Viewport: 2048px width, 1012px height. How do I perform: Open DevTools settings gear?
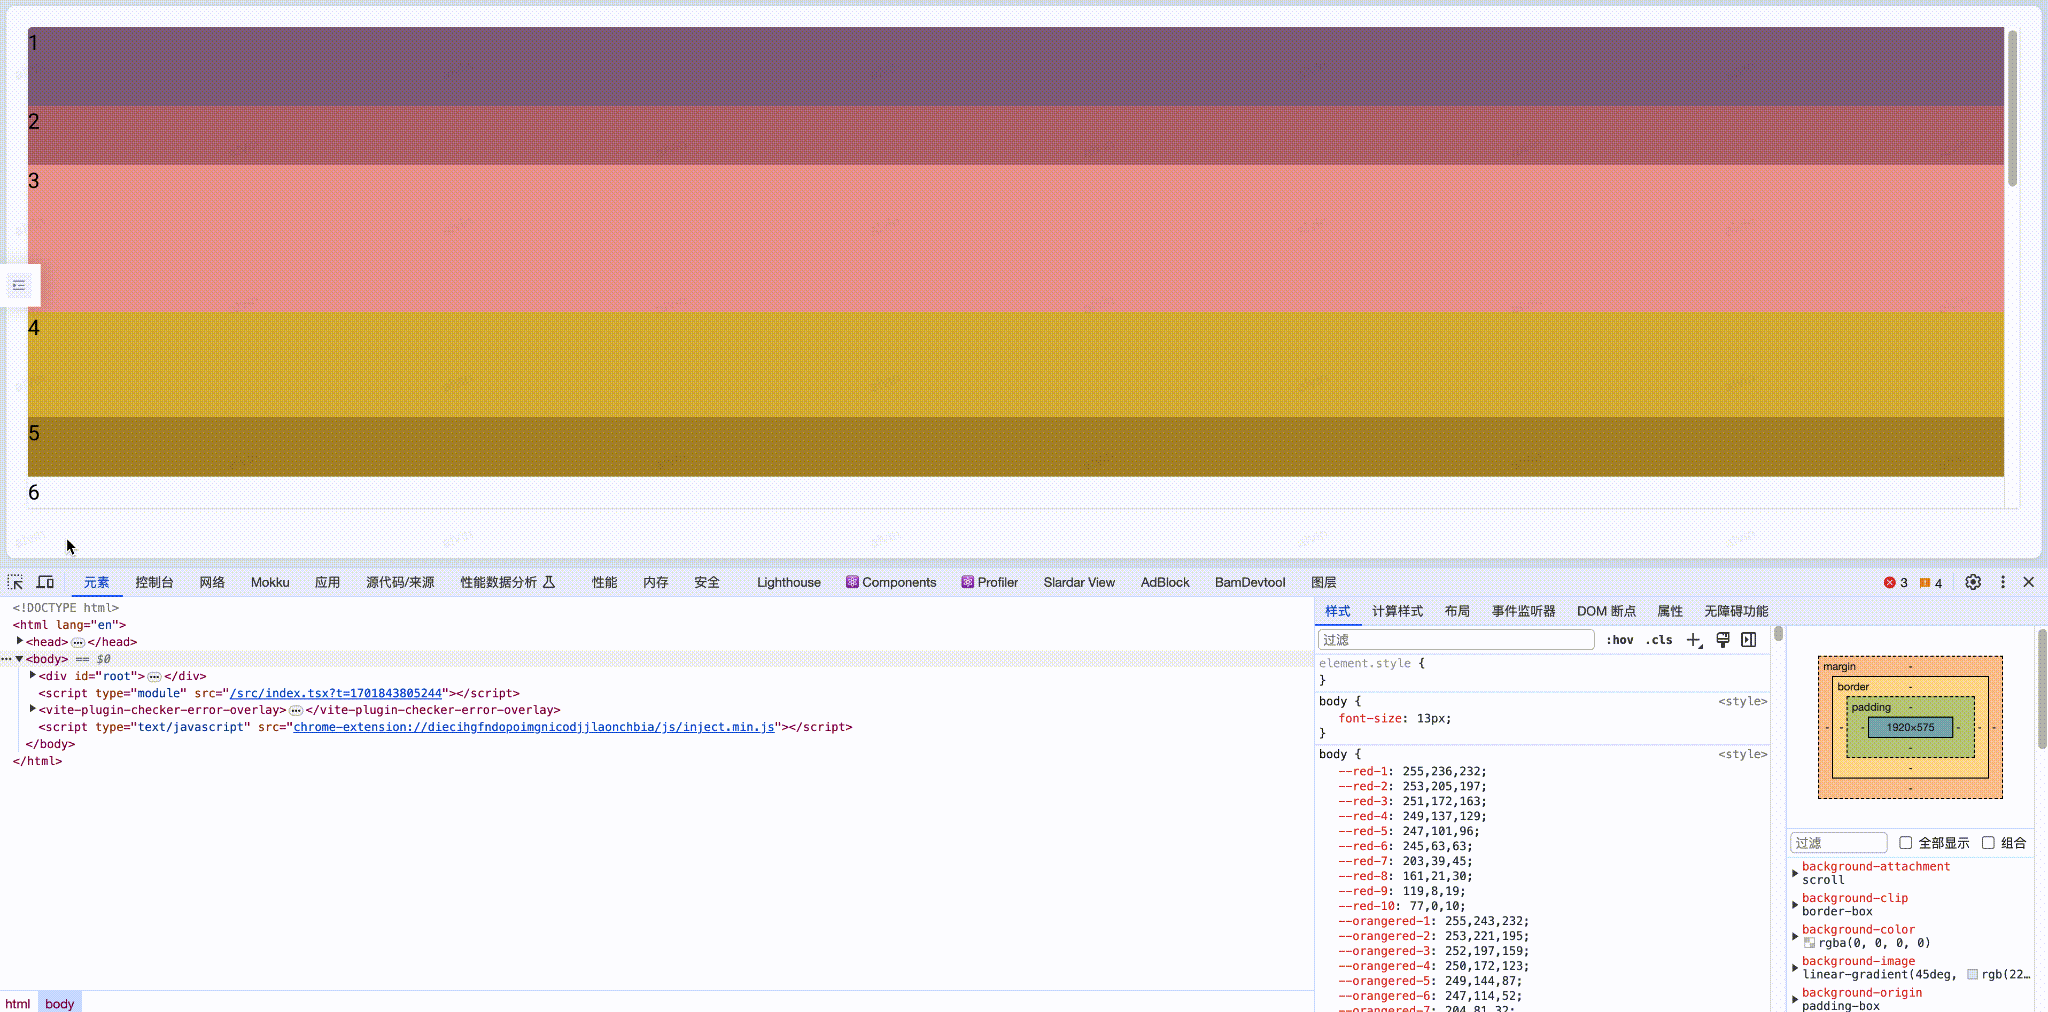pyautogui.click(x=1973, y=582)
